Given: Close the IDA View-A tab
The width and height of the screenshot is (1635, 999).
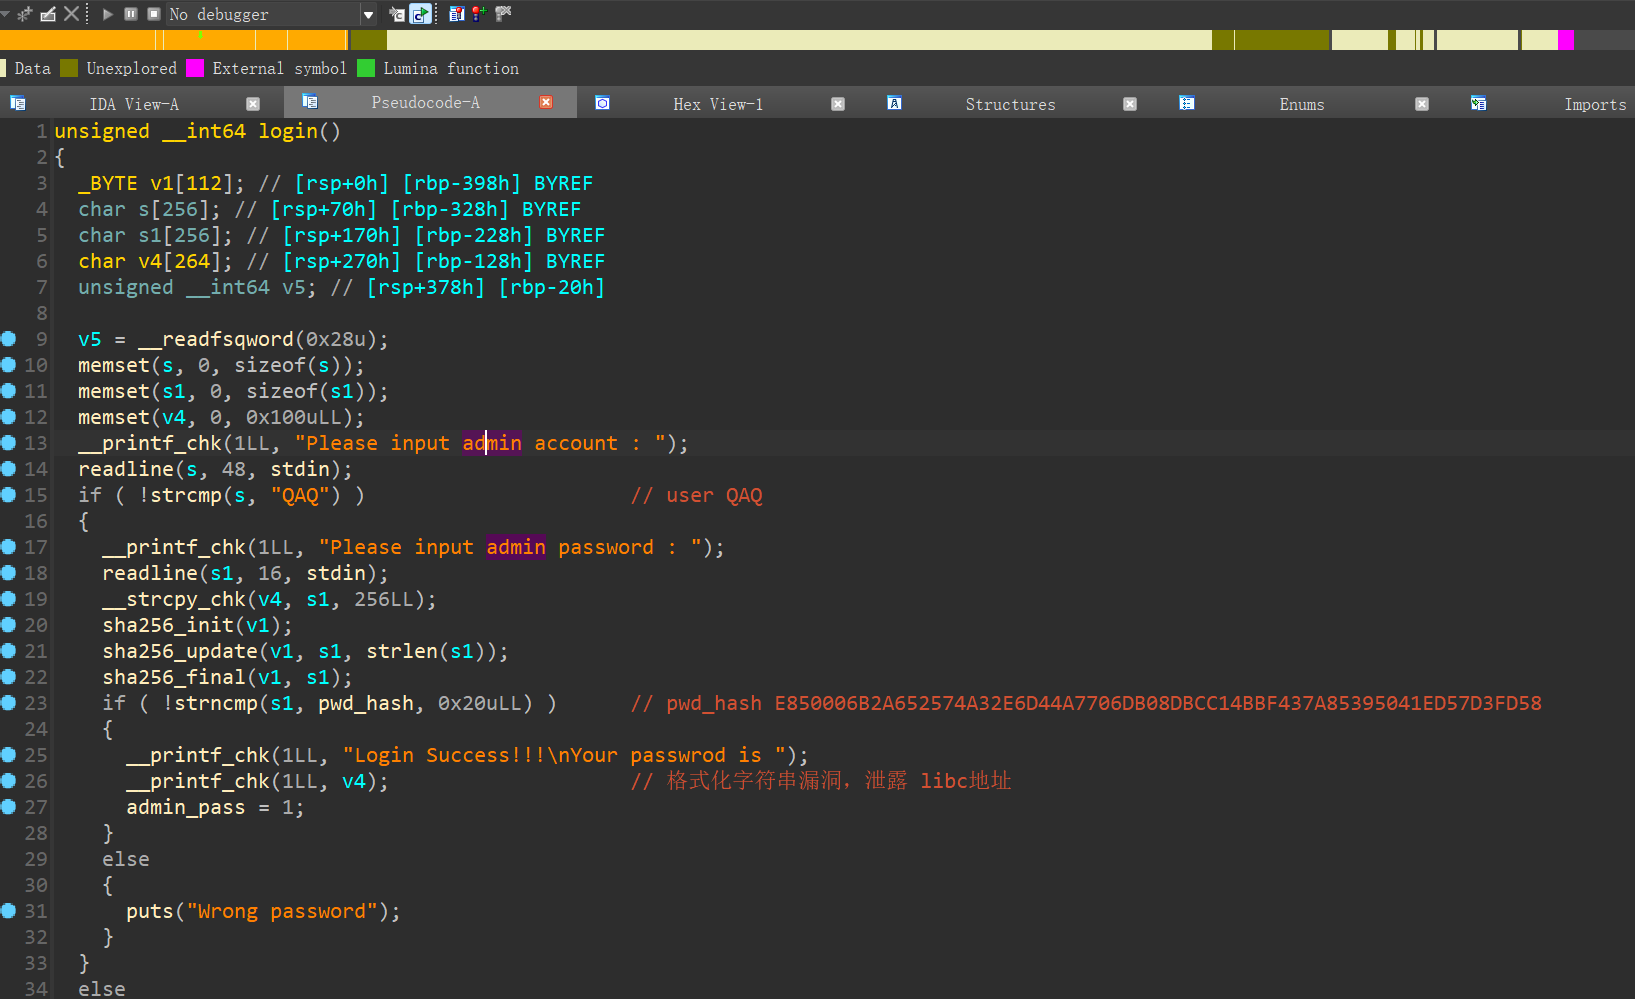Looking at the screenshot, I should click(x=253, y=104).
